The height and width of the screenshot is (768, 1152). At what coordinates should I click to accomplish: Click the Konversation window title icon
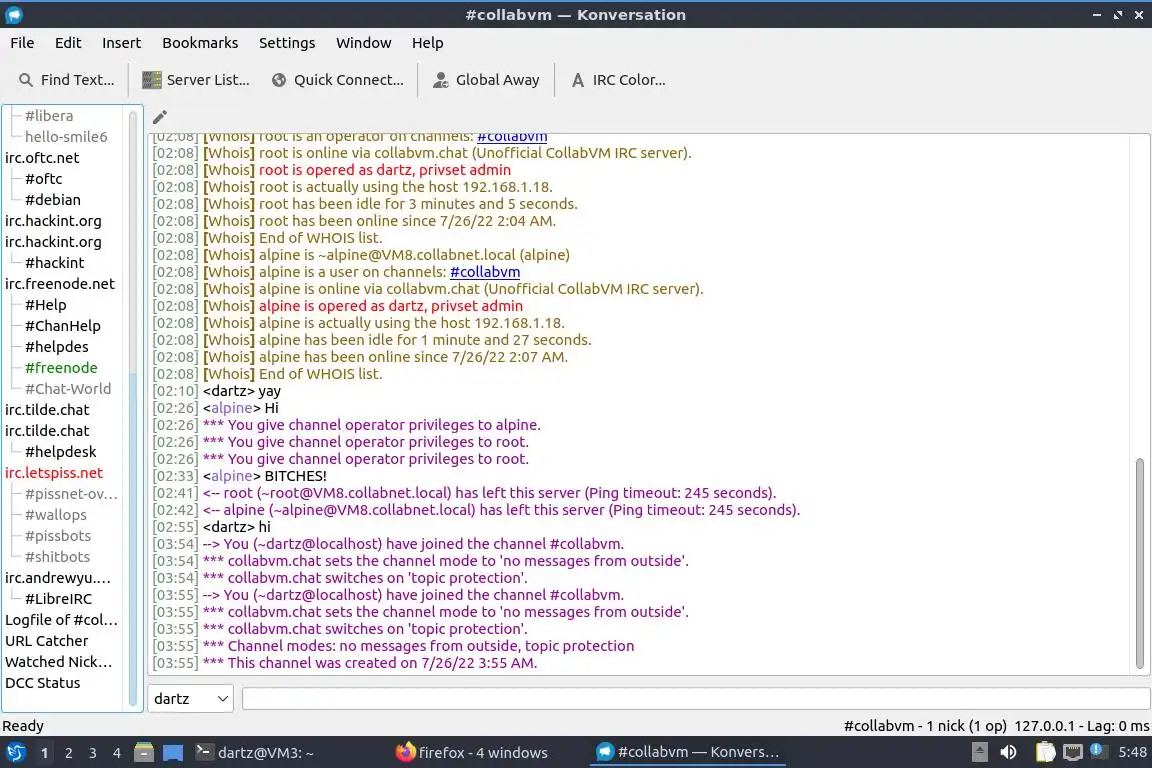point(13,15)
